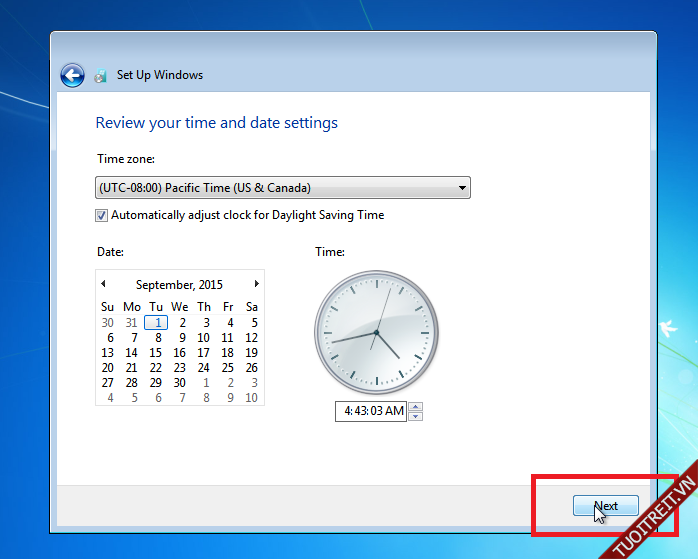Select grayed-out August 31 date
The image size is (698, 559).
click(132, 322)
